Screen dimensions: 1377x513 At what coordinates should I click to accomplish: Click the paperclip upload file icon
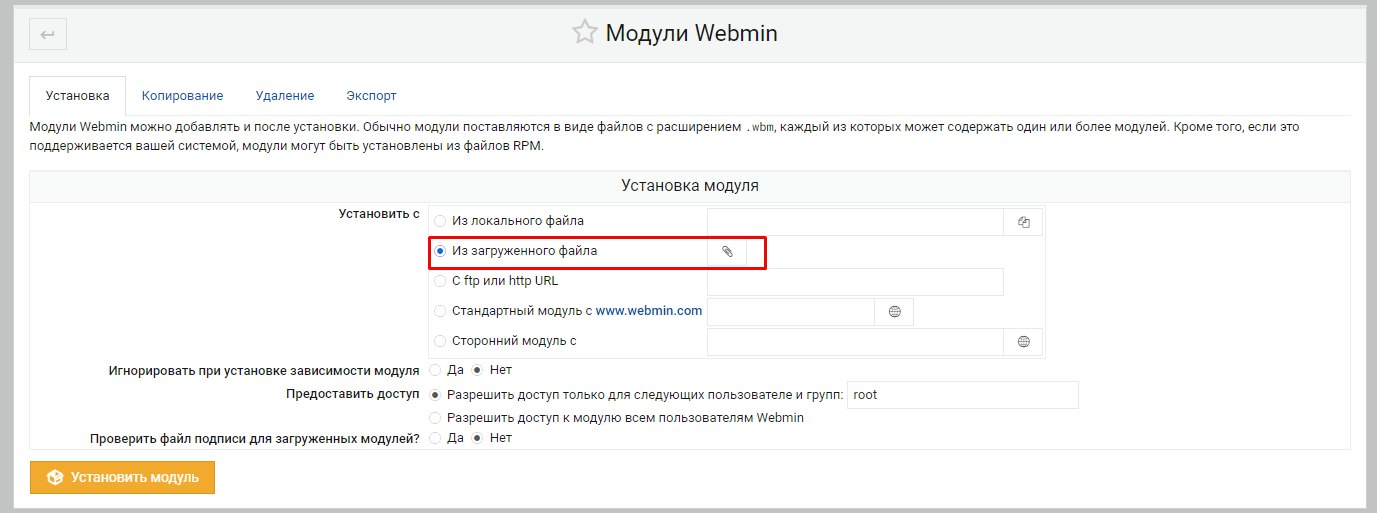[727, 252]
